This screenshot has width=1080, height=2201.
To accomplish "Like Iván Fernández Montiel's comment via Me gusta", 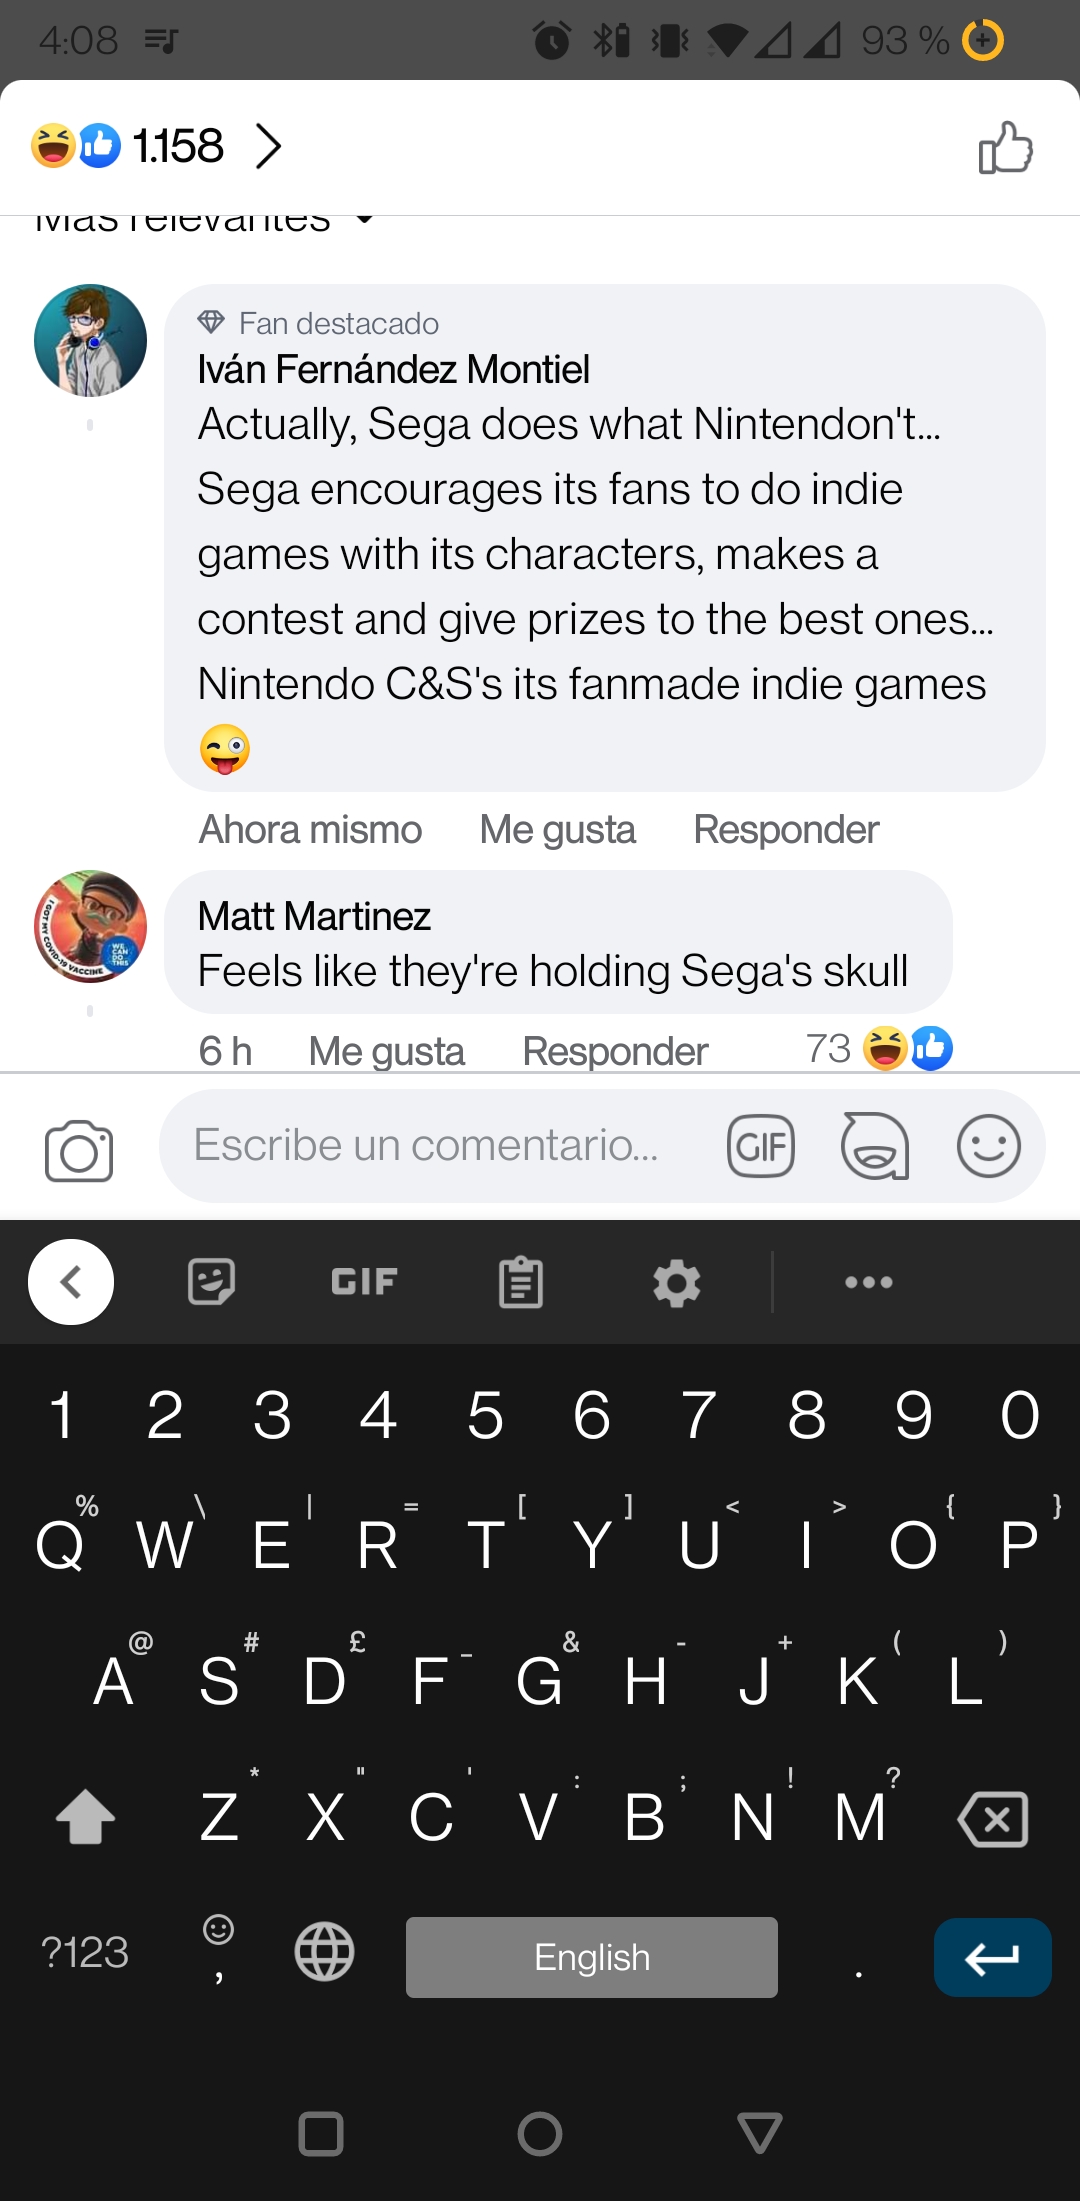I will click(557, 830).
